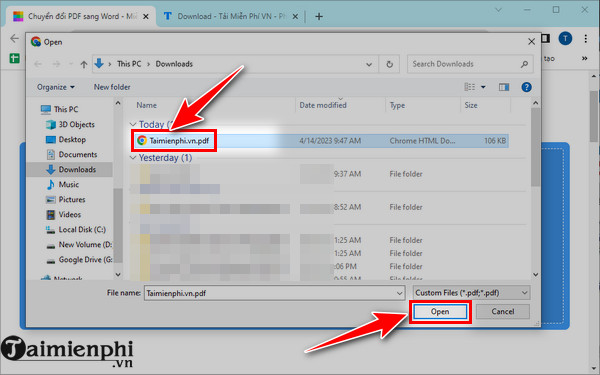Open Google Drive (G:) in the sidebar
This screenshot has width=600, height=375.
85,259
